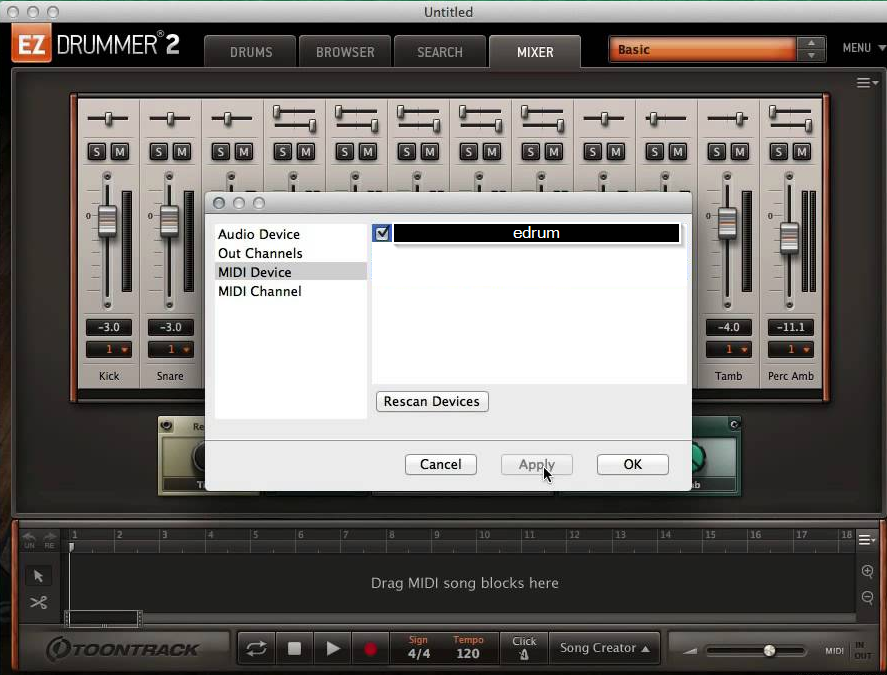Image resolution: width=887 pixels, height=675 pixels.
Task: Click the time signature 4/4 field
Action: 419,648
